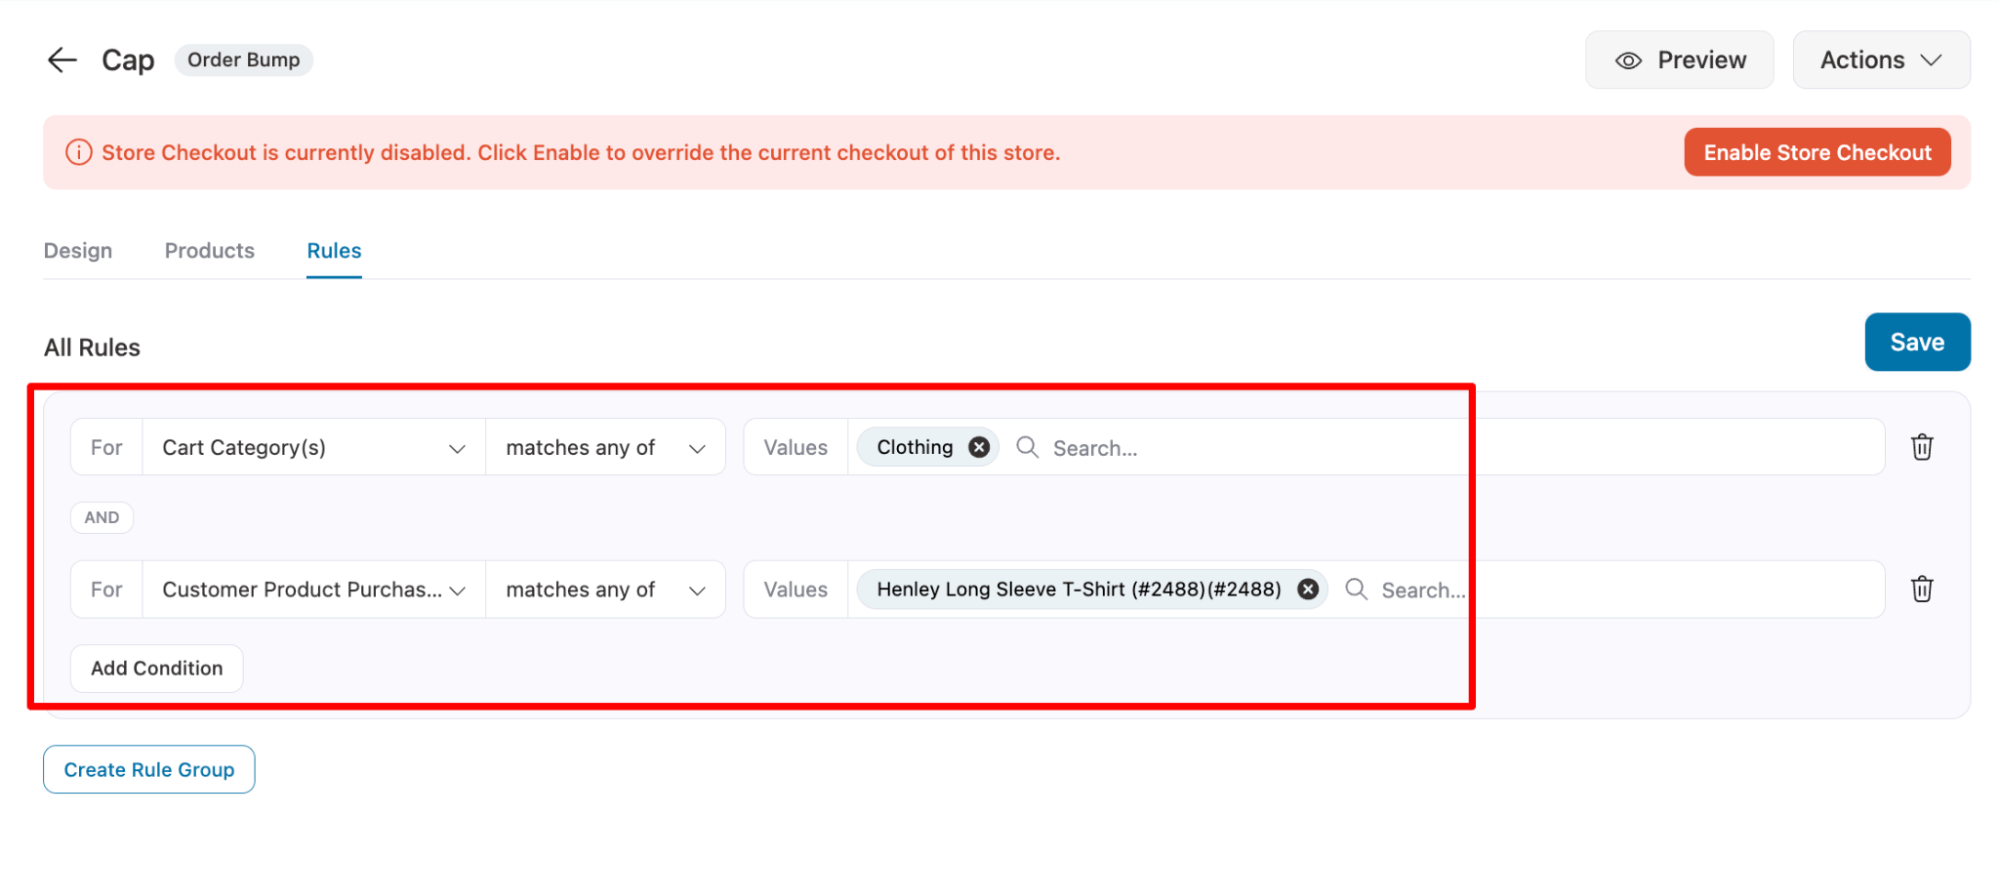Viewport: 1999px width, 896px height.
Task: Remove the Clothing value tag
Action: pos(980,447)
